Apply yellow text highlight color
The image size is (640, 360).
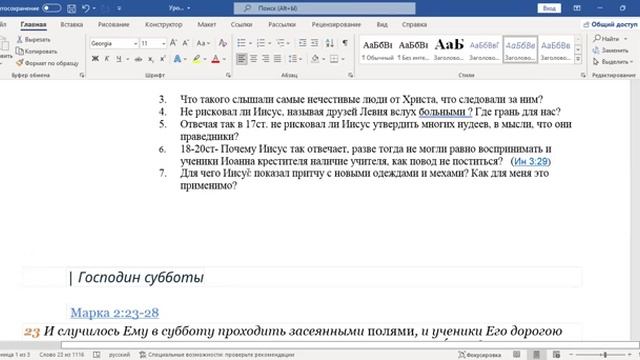[197, 59]
